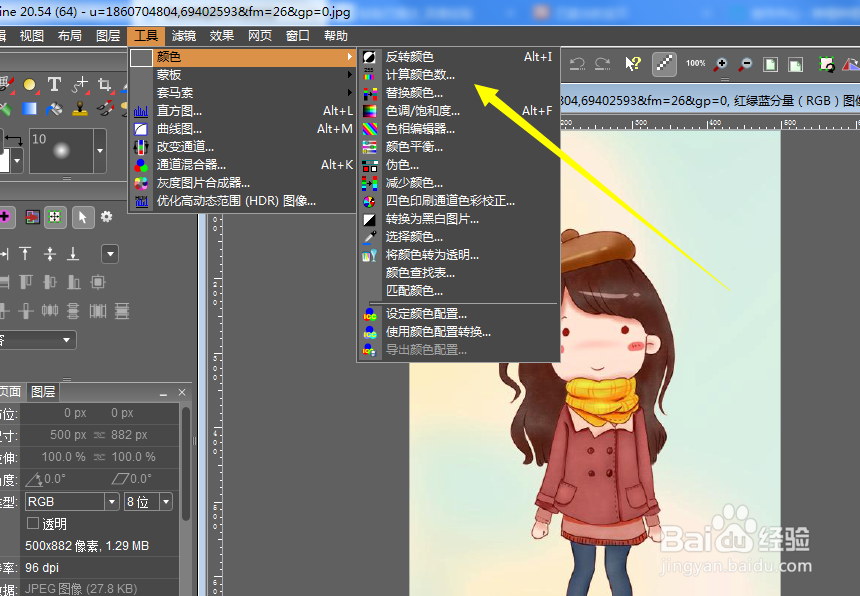Select the paint bucket fill tool
860x596 pixels.
(x=54, y=109)
